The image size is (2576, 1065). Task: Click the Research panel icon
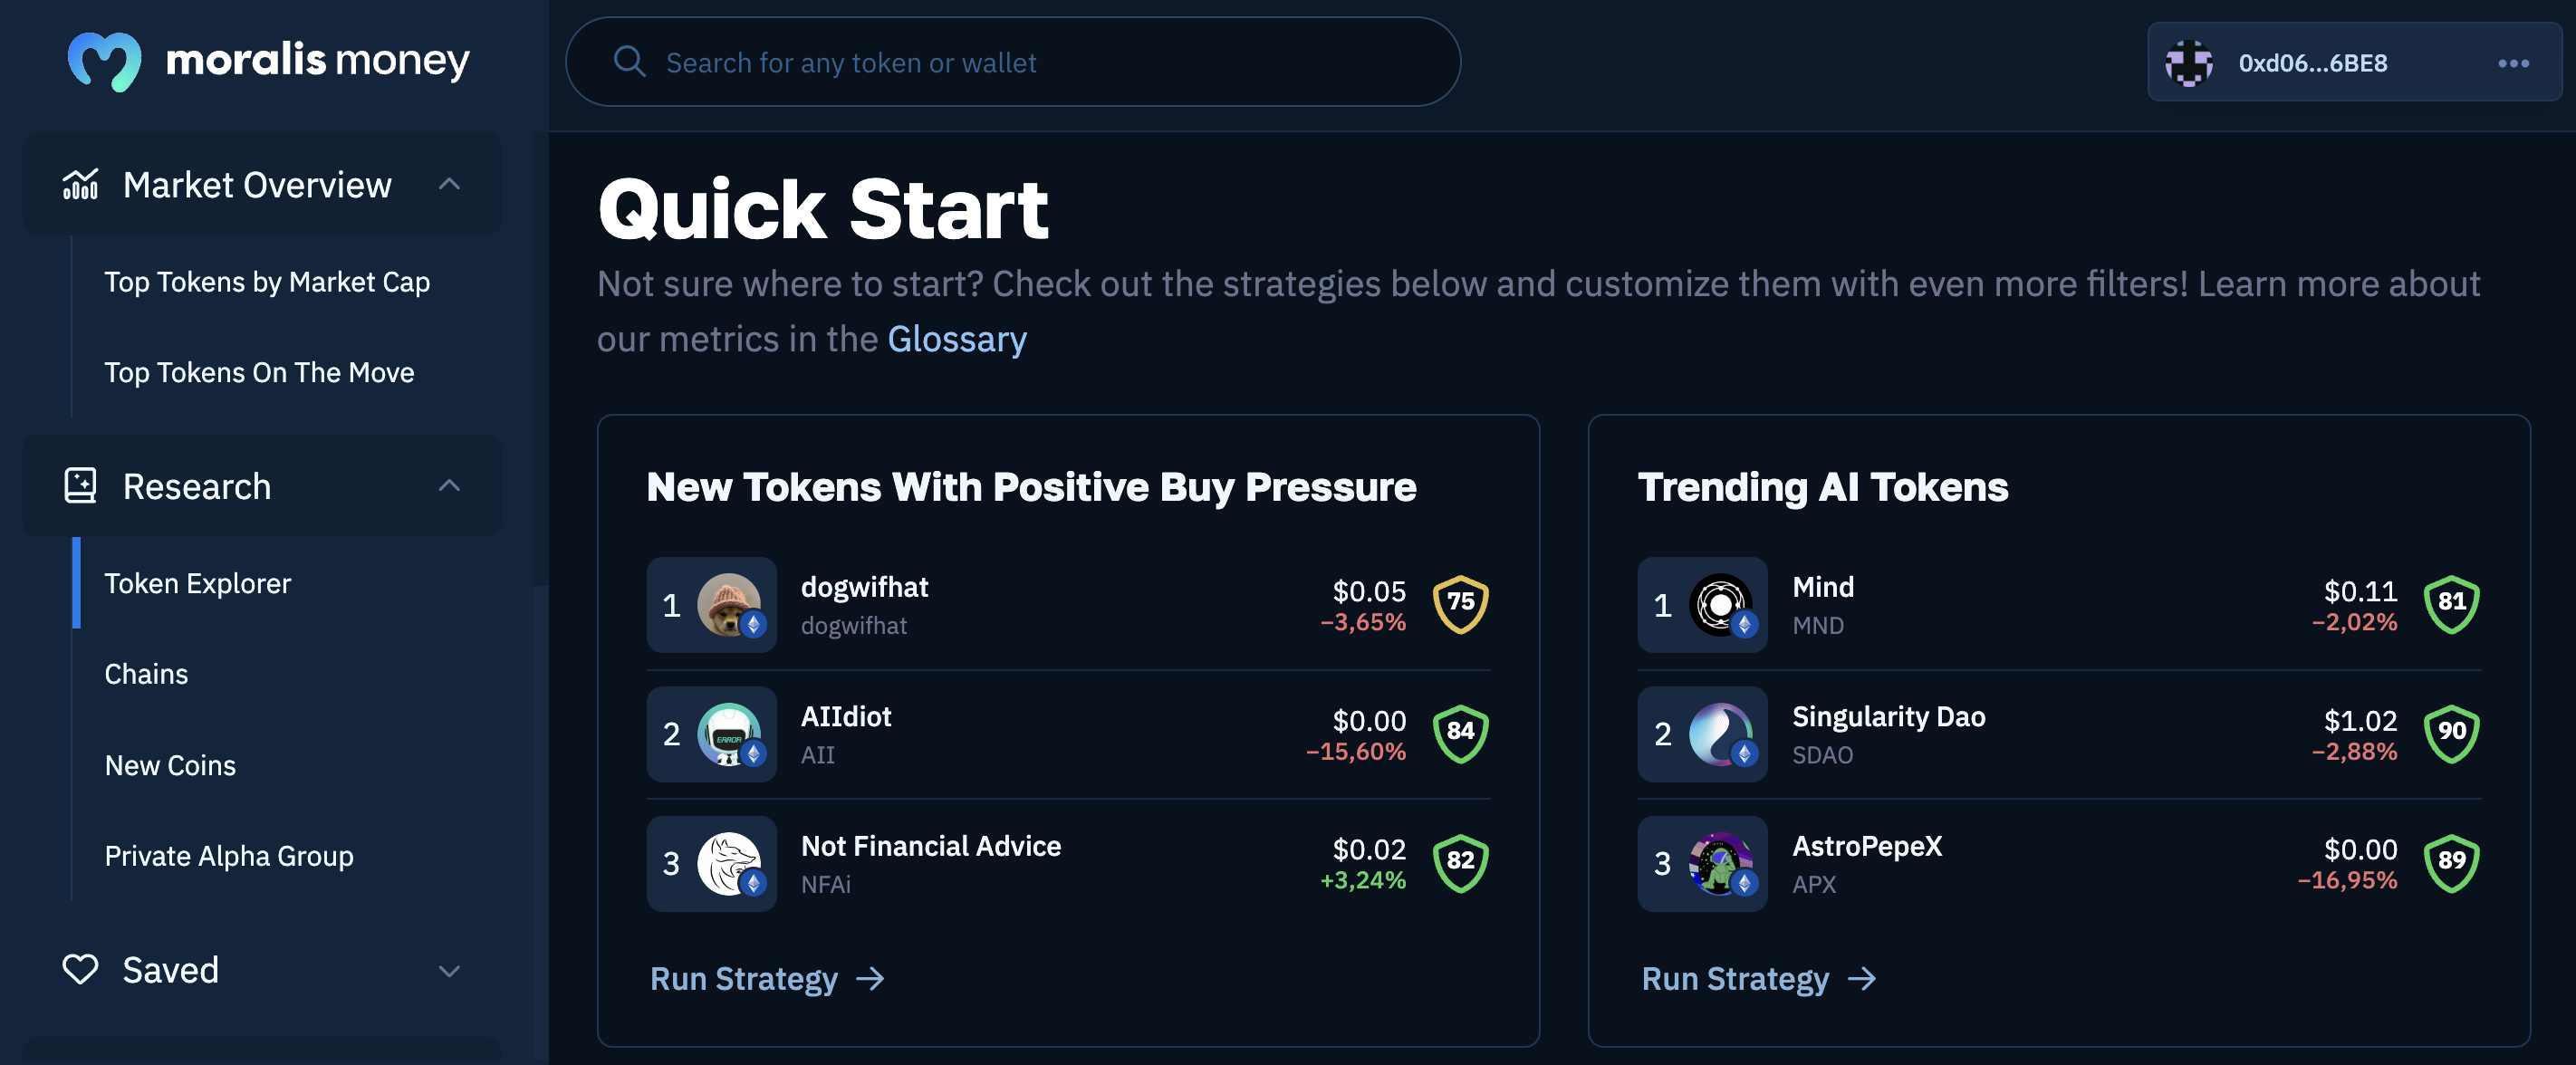coord(81,484)
